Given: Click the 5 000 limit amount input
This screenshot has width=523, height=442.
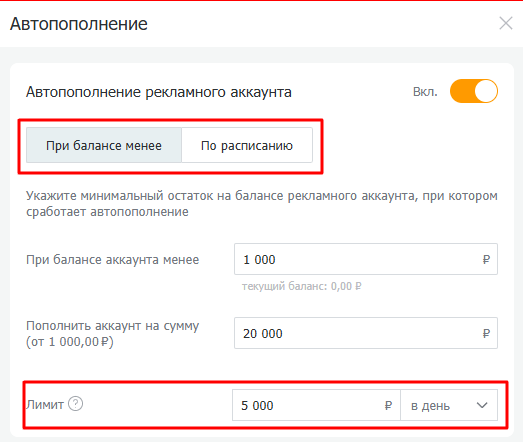Looking at the screenshot, I should [x=316, y=405].
